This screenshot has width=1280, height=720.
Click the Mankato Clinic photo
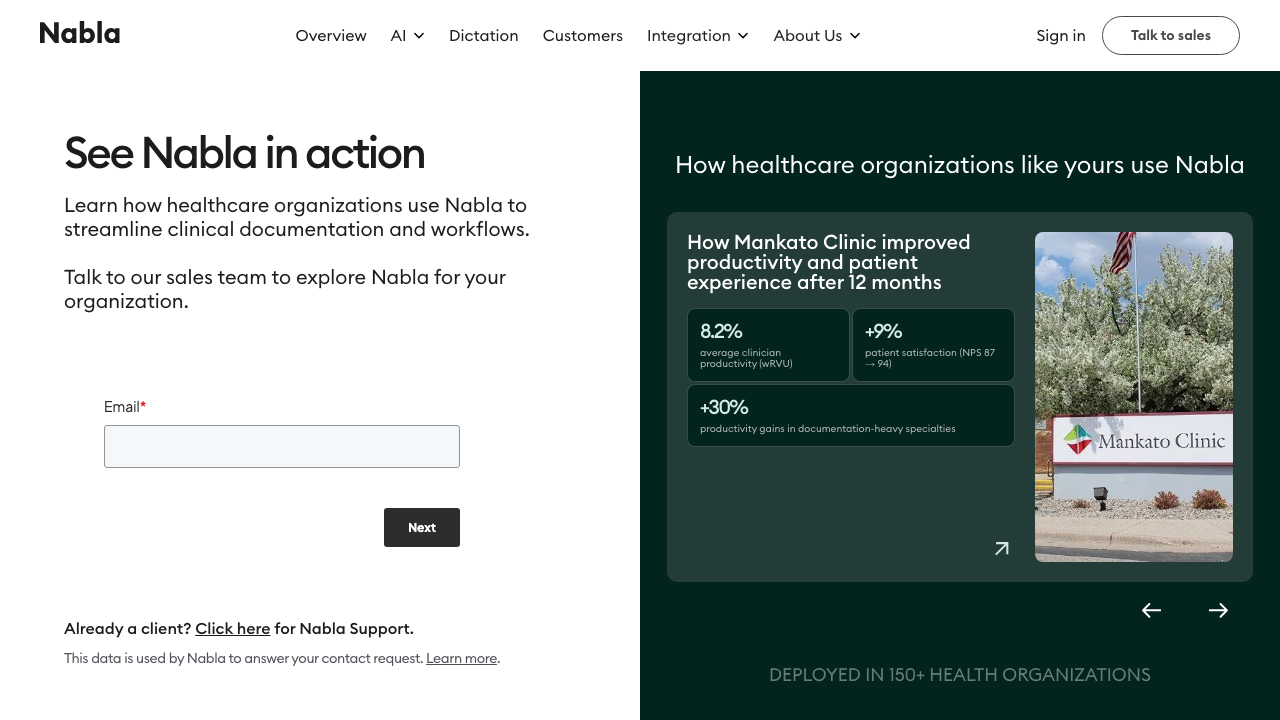pyautogui.click(x=1133, y=396)
